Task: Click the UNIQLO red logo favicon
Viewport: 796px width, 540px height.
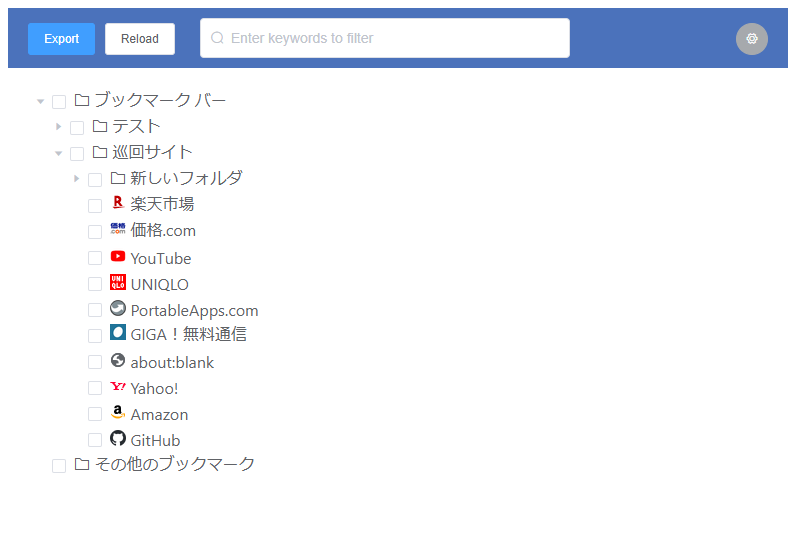Action: pyautogui.click(x=118, y=282)
